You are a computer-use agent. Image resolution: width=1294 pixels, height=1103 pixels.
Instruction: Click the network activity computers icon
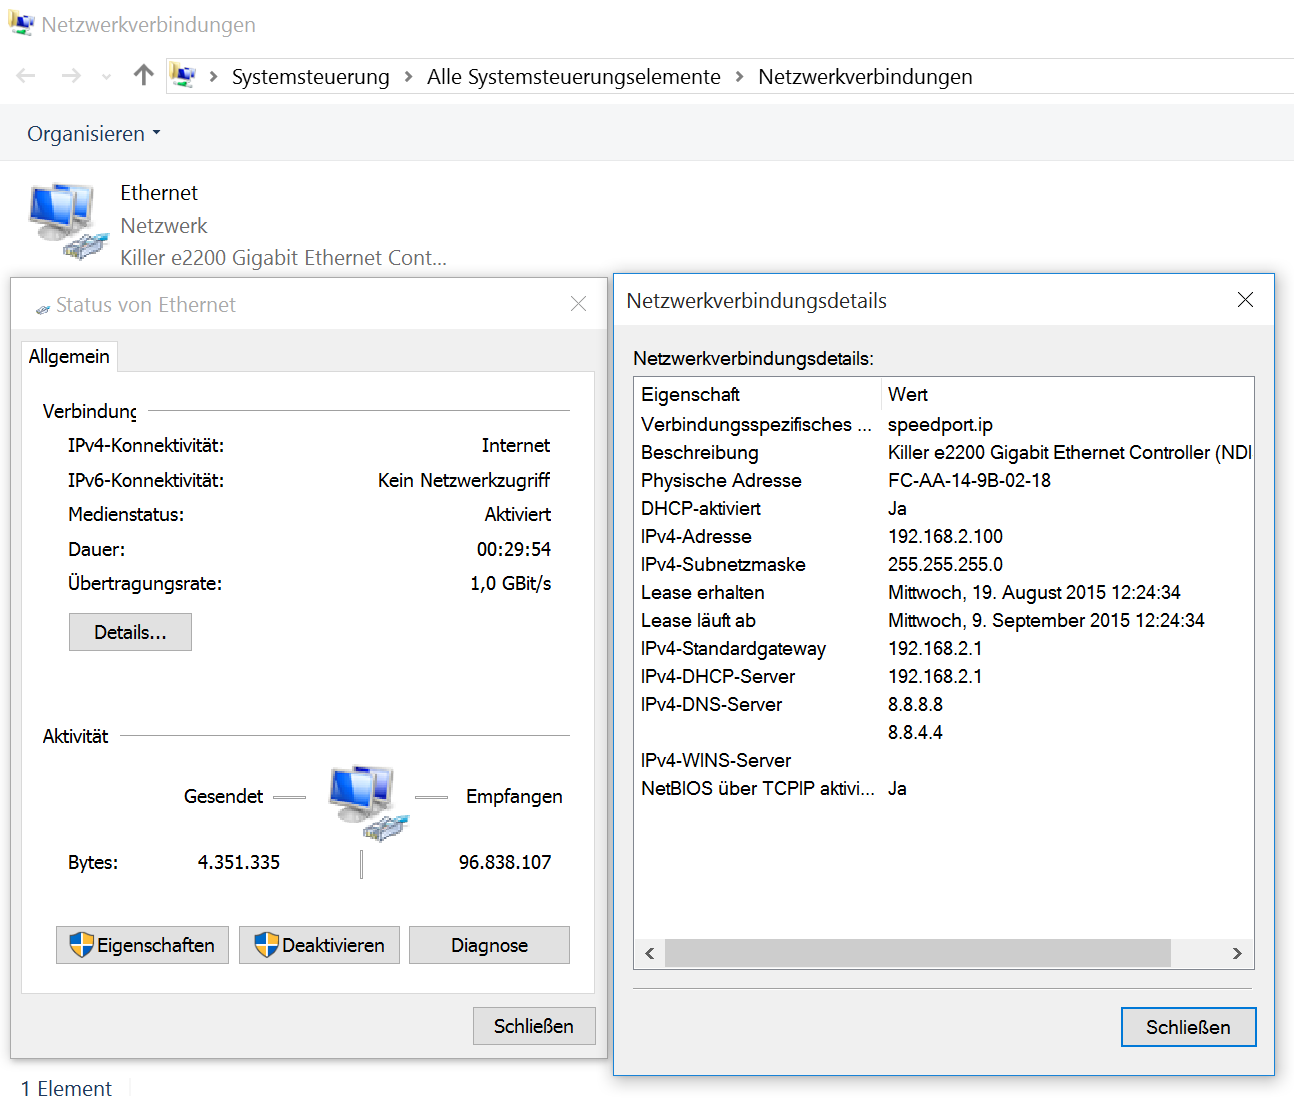(368, 802)
